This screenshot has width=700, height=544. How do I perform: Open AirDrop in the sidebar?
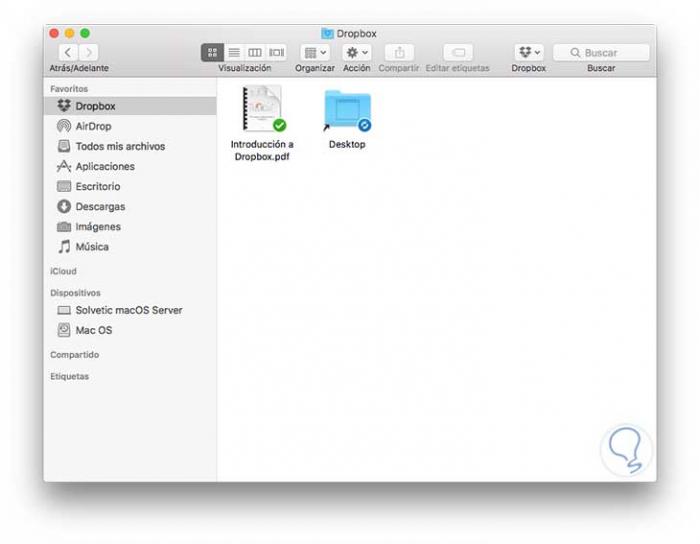pyautogui.click(x=130, y=126)
